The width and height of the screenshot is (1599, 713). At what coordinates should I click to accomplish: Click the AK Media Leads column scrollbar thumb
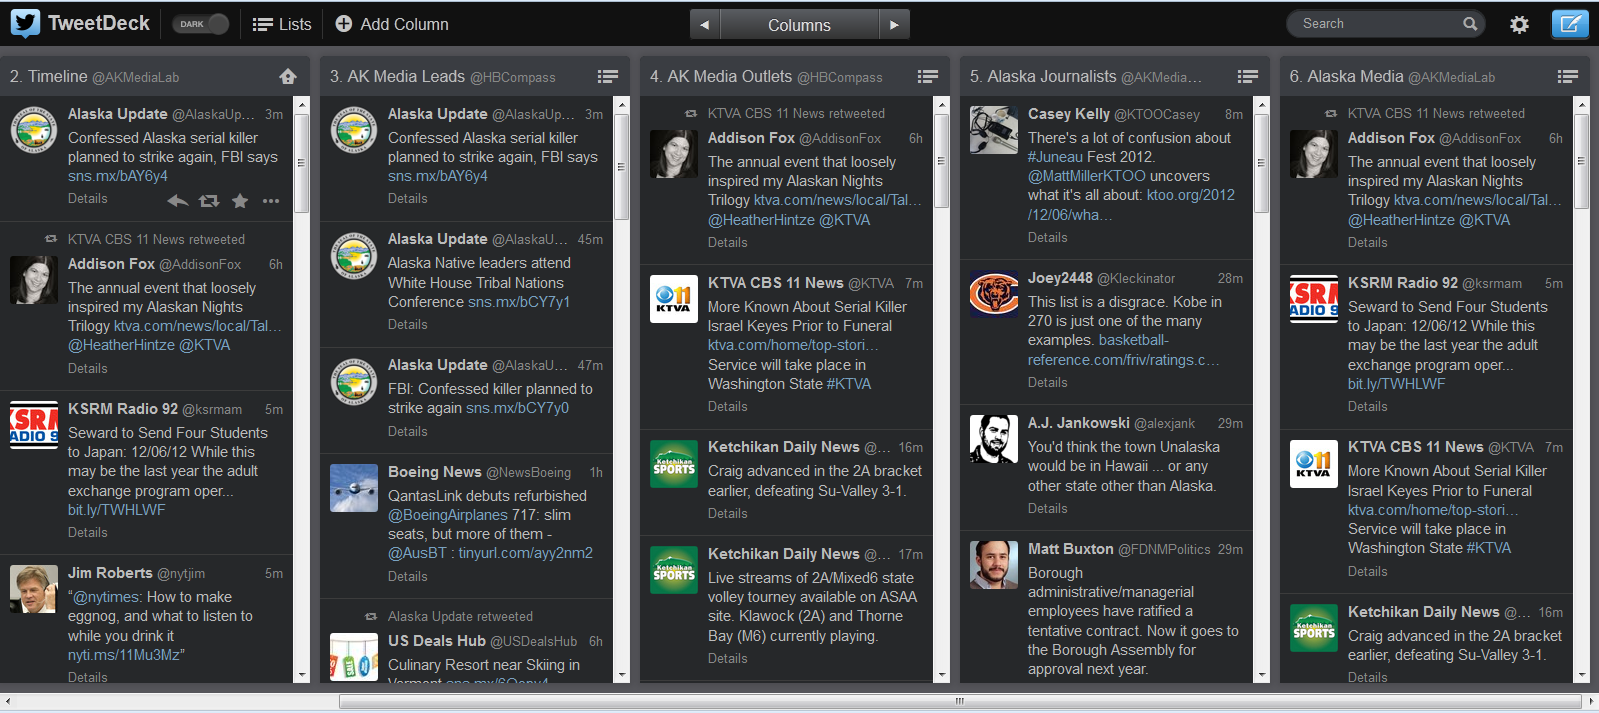622,166
